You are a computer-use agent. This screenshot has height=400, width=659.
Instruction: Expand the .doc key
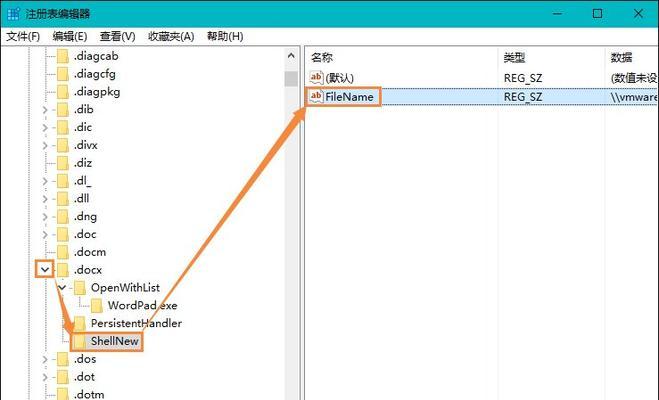45,234
